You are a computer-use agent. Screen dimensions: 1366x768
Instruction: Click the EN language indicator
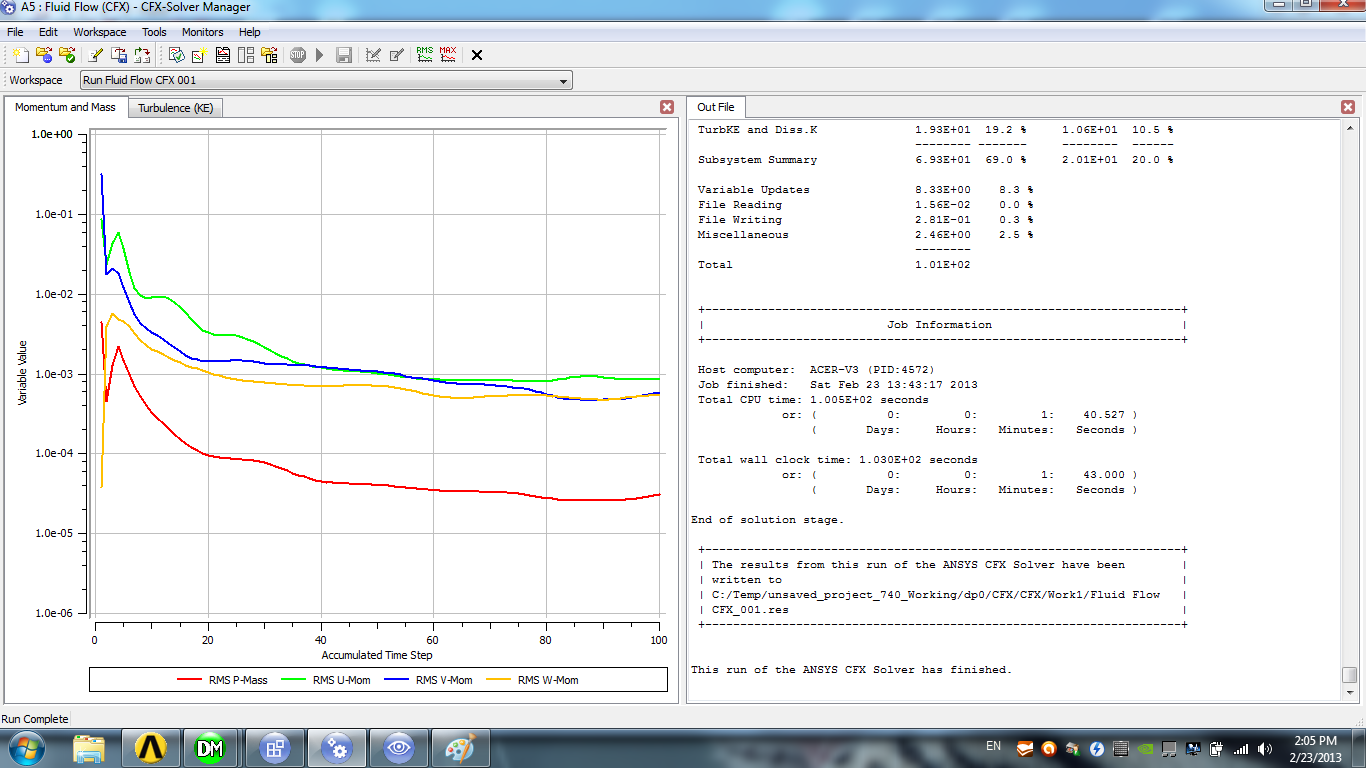(993, 746)
